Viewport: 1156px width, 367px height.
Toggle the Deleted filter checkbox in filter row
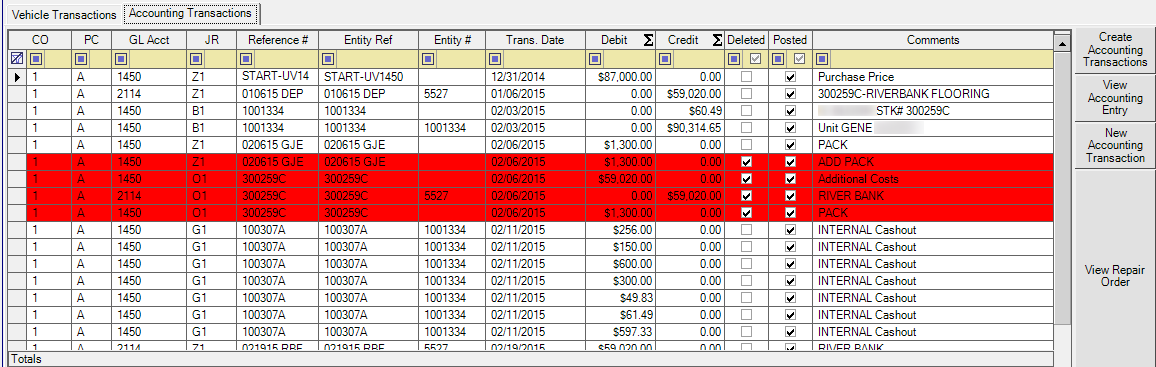[x=756, y=59]
